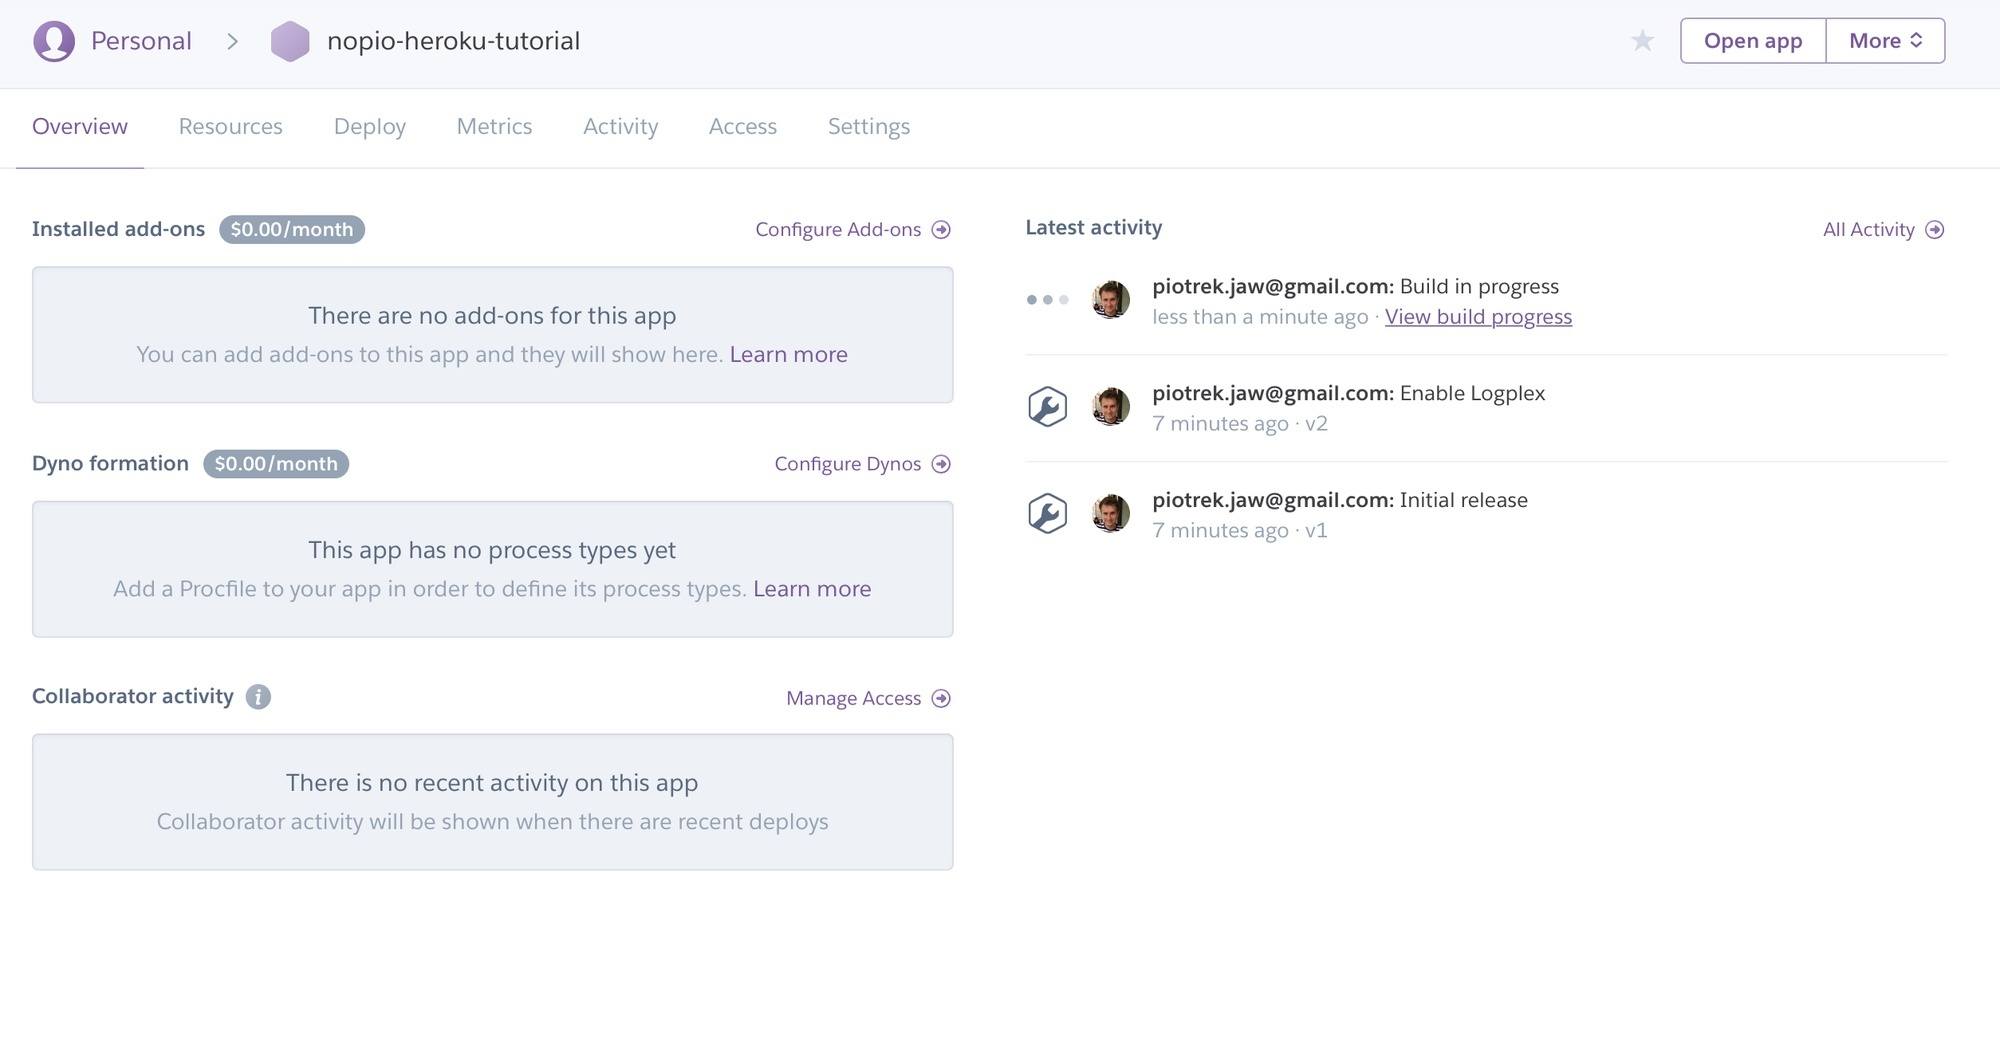Click the nopio-heroku-tutorial app name
This screenshot has height=1038, width=2000.
click(453, 41)
